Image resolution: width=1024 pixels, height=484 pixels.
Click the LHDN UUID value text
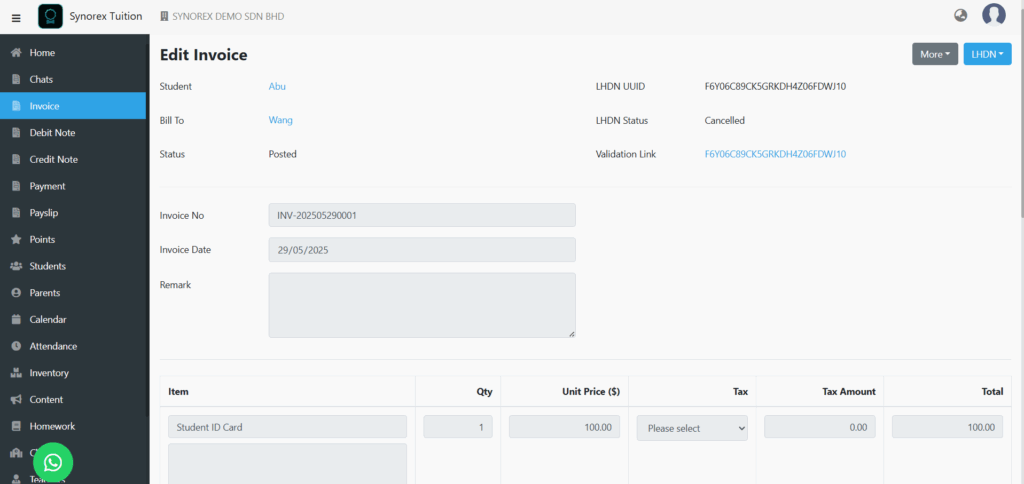[775, 86]
